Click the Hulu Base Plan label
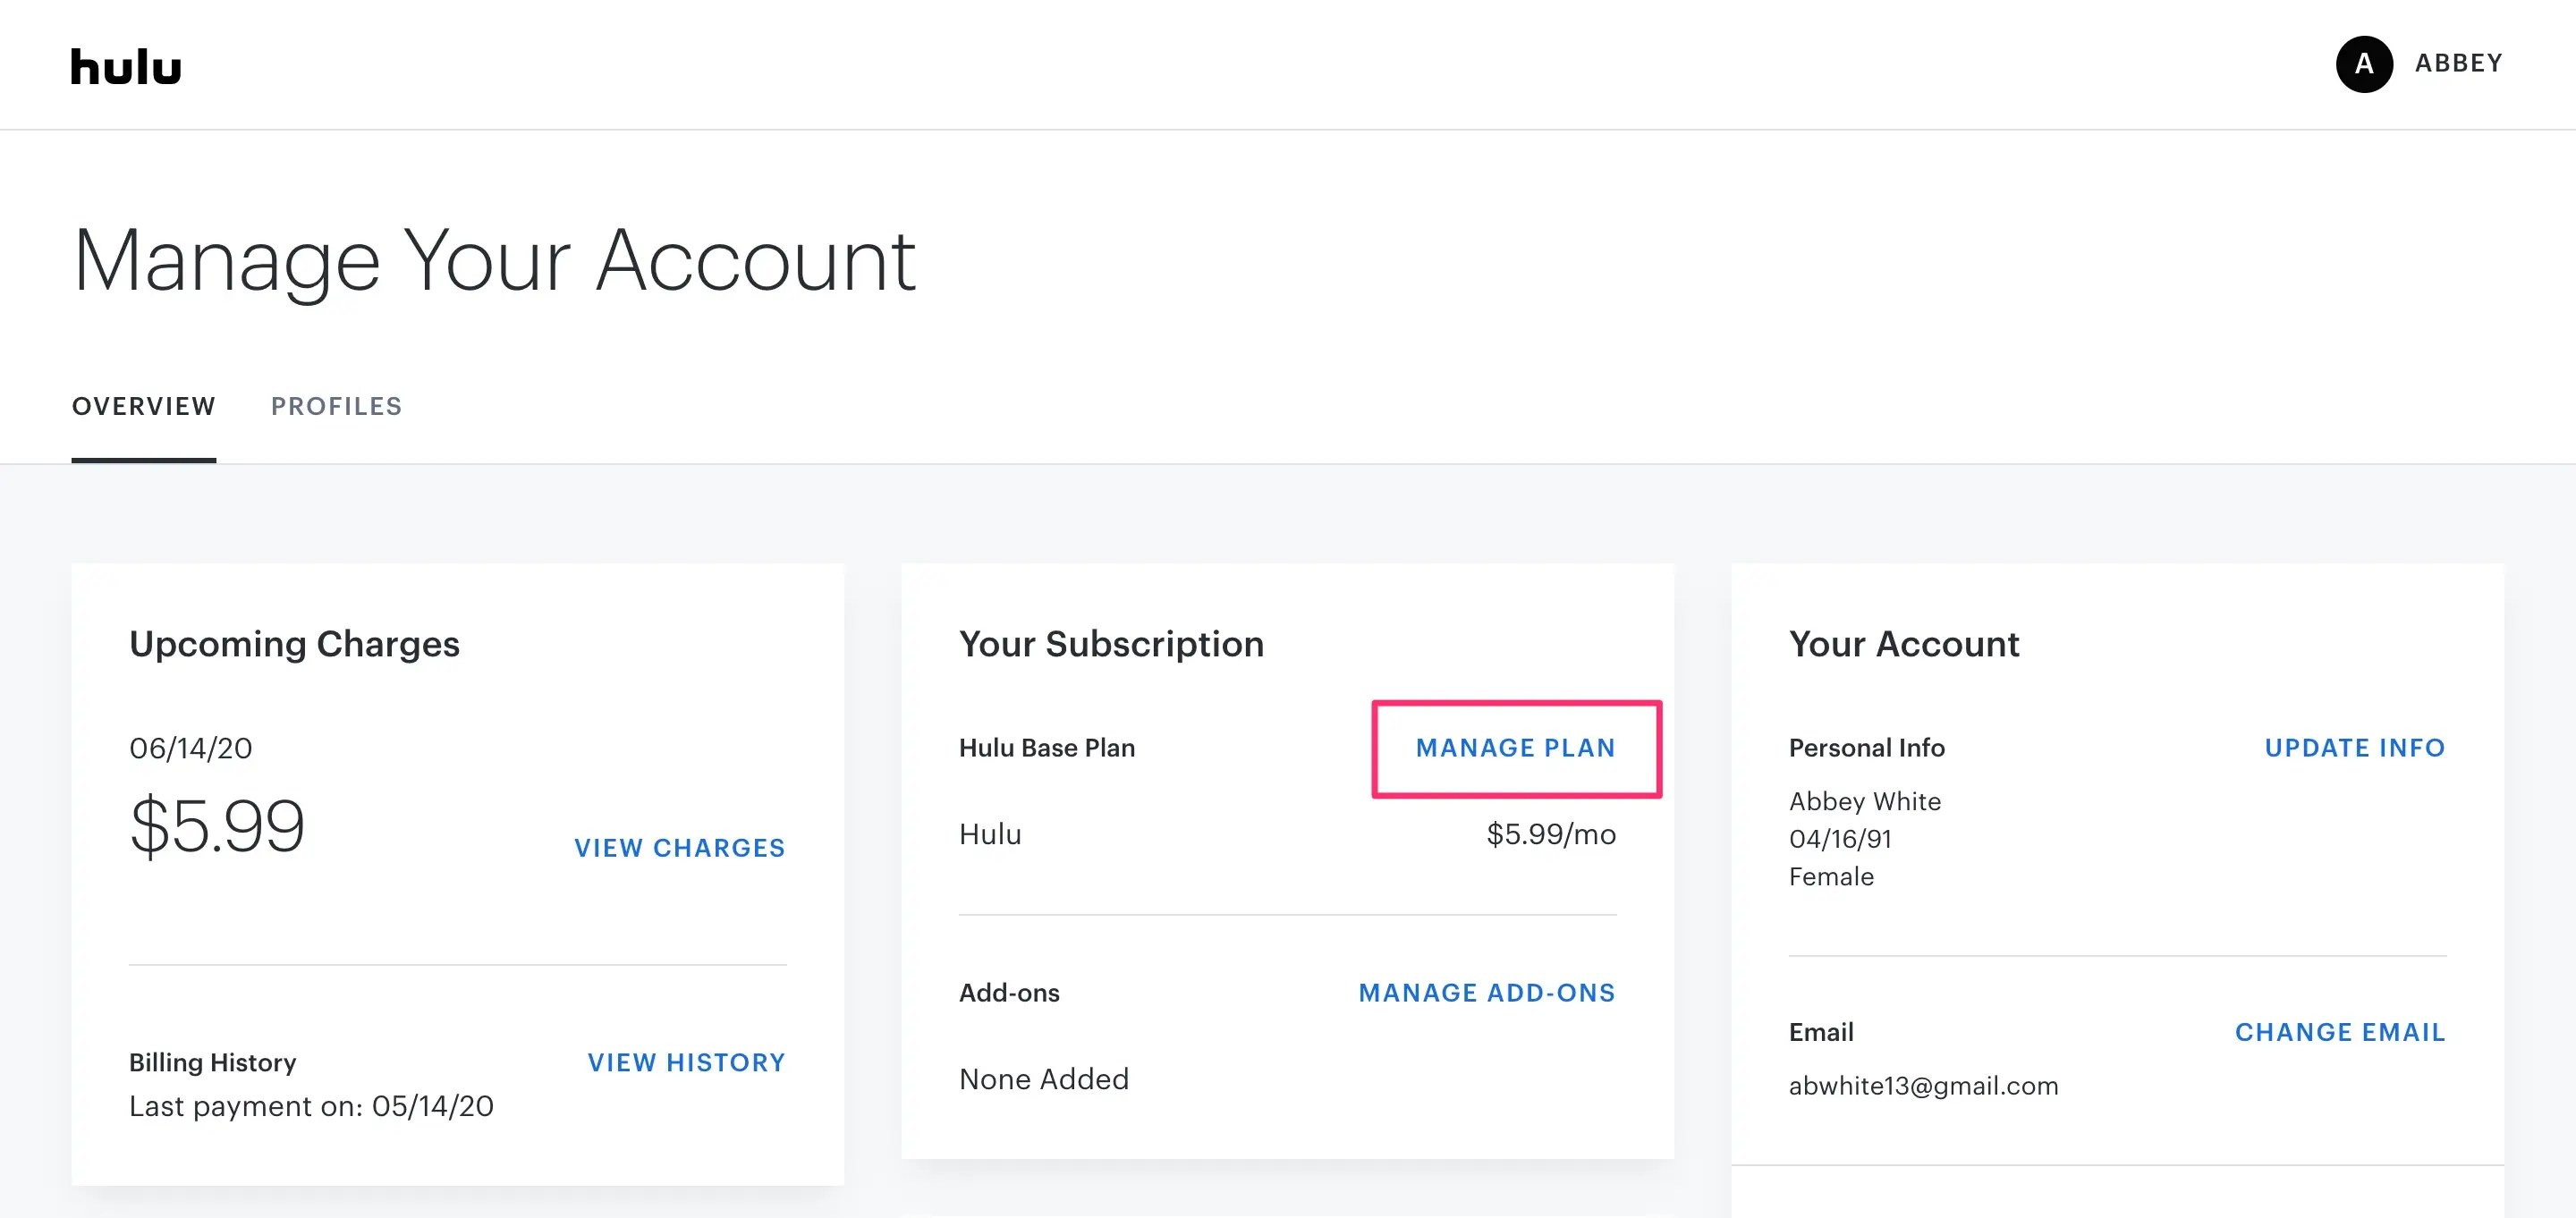 (x=1047, y=748)
